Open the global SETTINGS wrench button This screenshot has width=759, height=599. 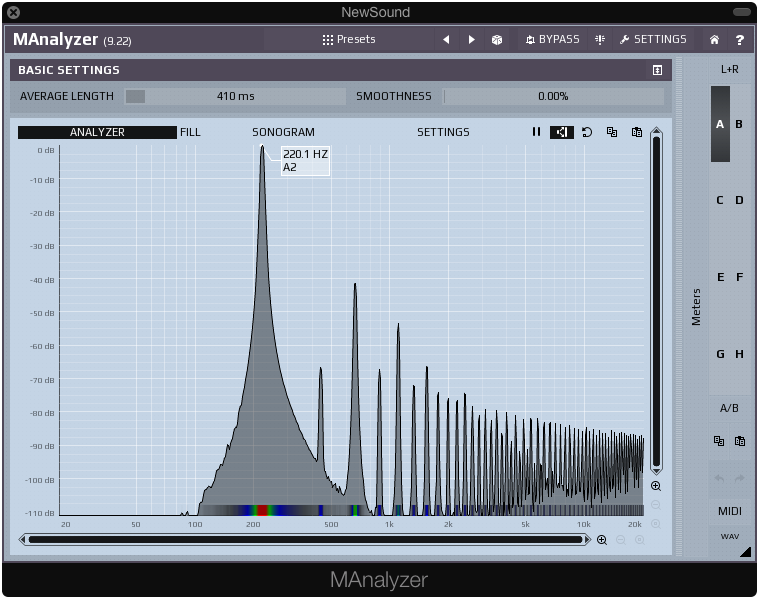point(653,39)
